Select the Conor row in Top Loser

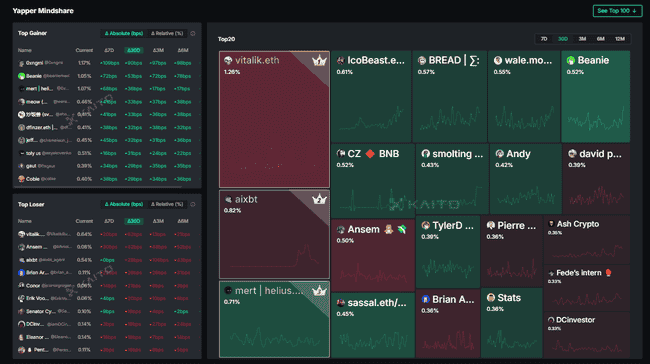[107, 286]
